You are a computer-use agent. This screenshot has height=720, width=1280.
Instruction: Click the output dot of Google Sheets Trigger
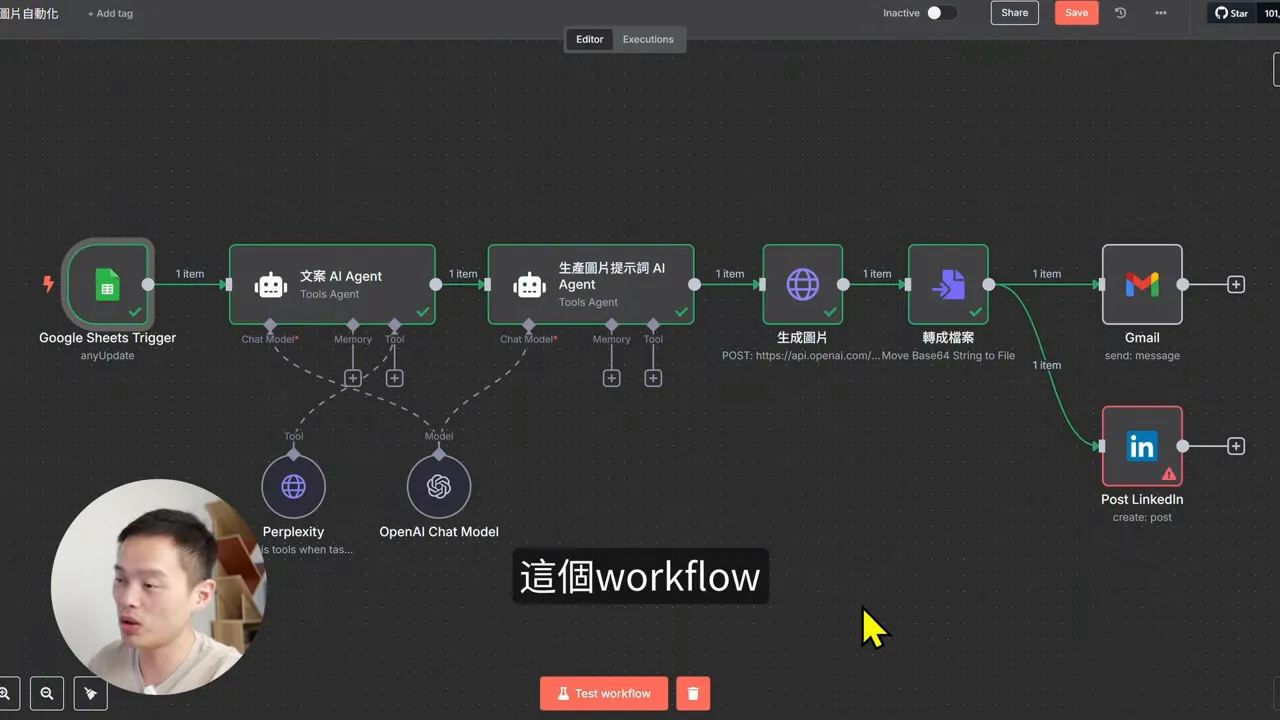click(148, 284)
